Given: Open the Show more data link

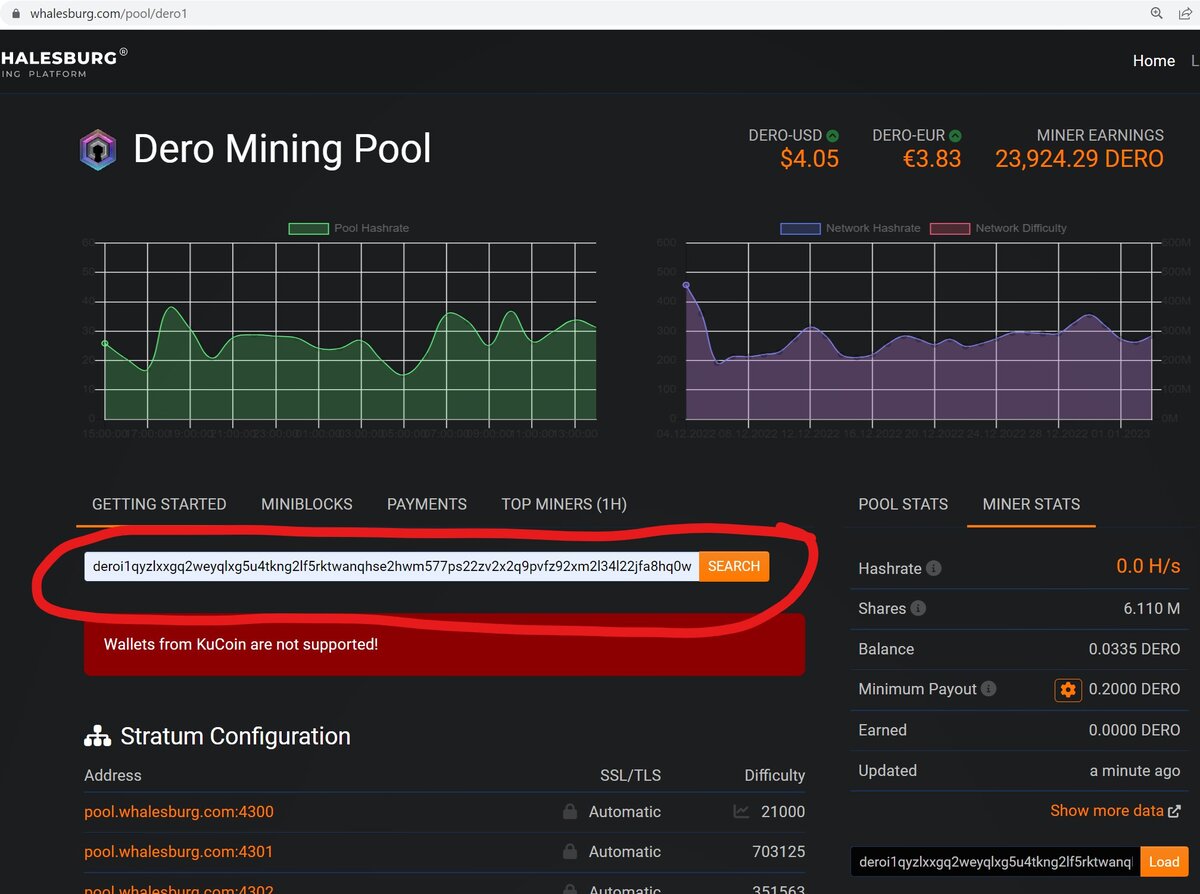Looking at the screenshot, I should coord(1115,811).
